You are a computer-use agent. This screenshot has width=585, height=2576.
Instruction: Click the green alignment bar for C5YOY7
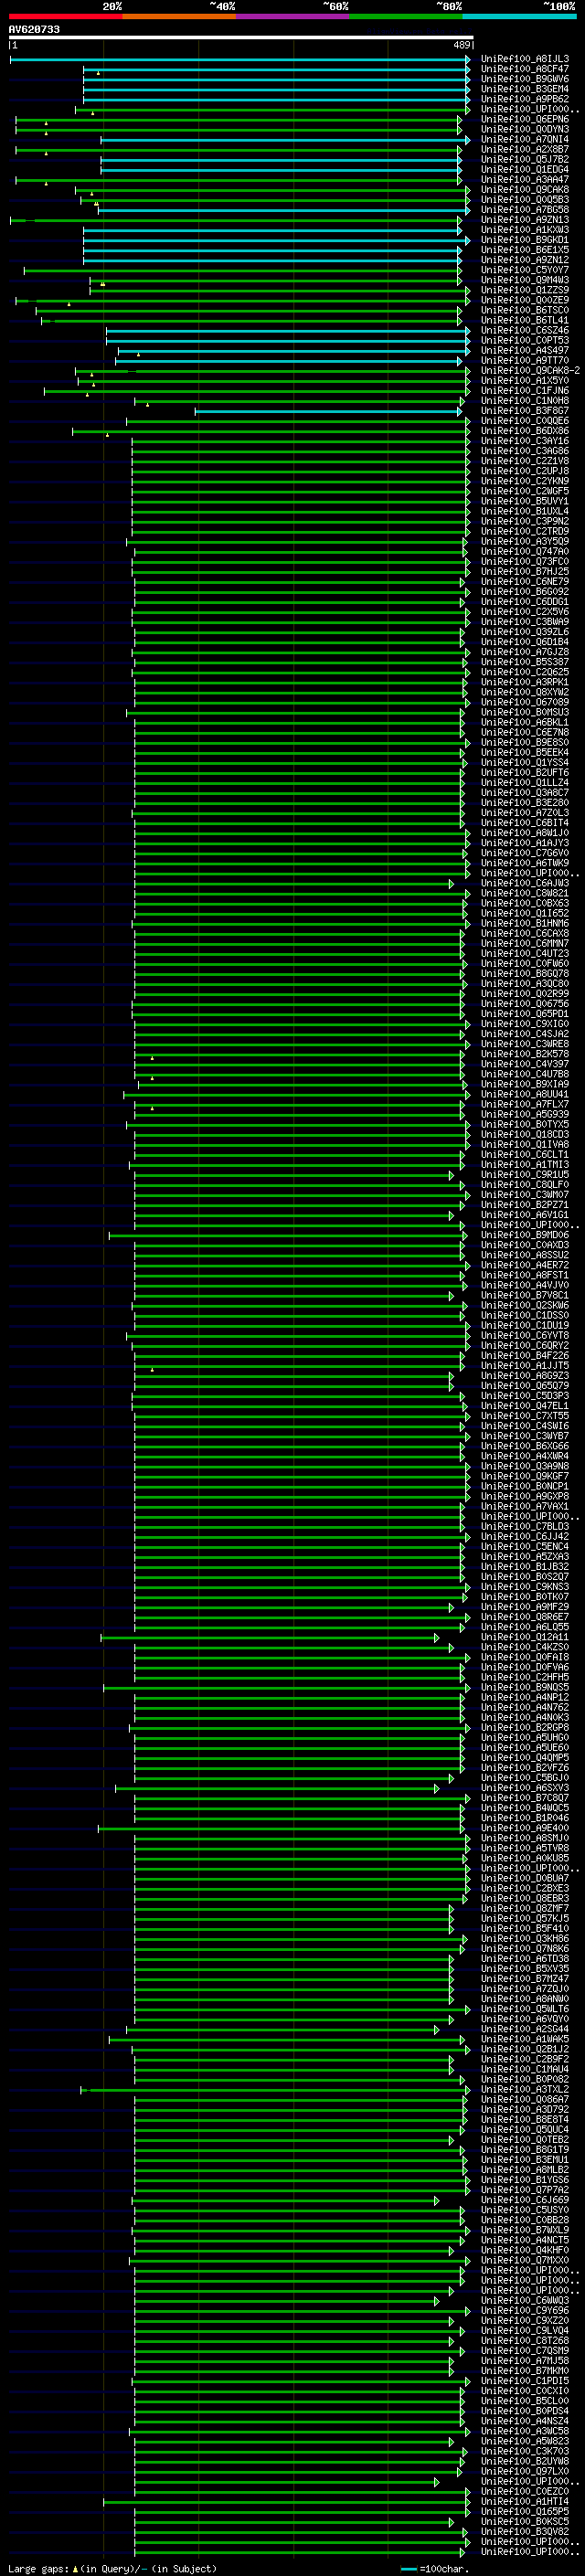[243, 270]
